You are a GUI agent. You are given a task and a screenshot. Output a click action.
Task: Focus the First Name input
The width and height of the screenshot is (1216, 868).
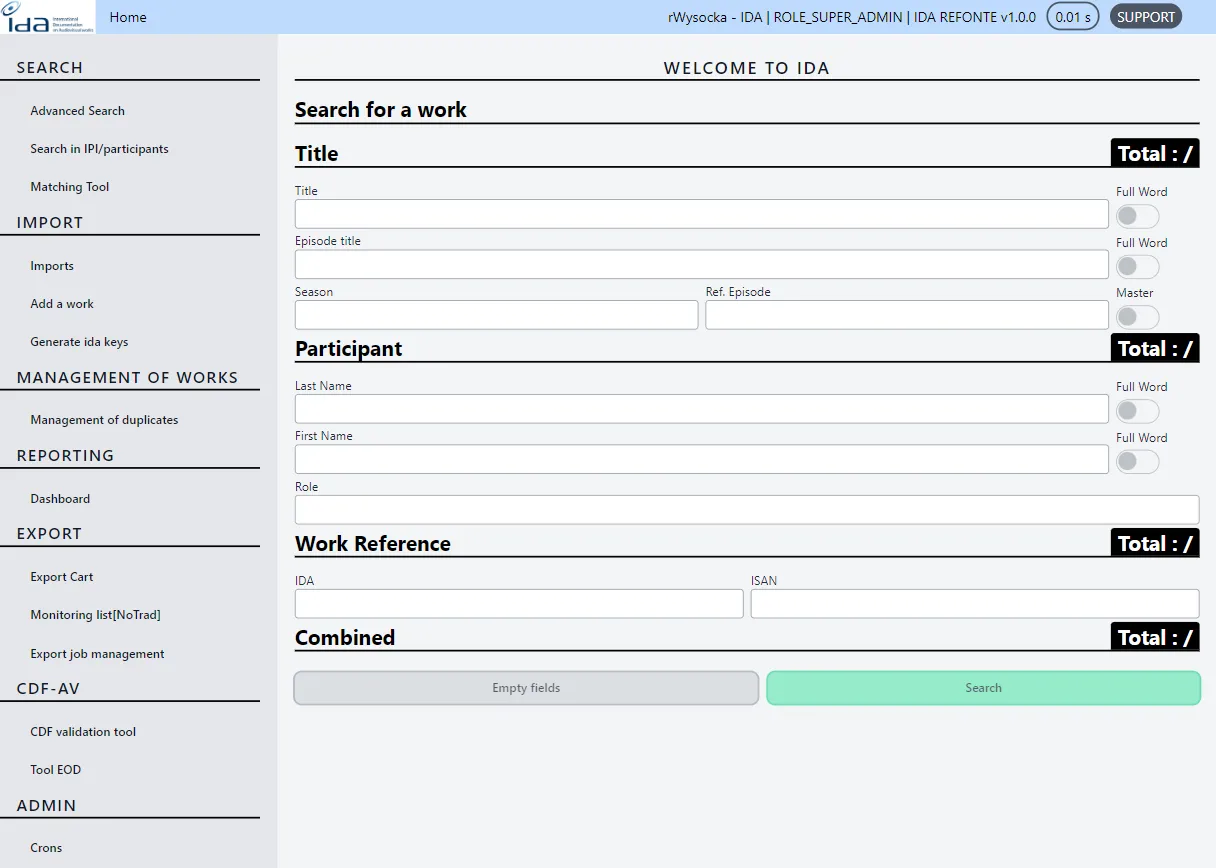[701, 459]
